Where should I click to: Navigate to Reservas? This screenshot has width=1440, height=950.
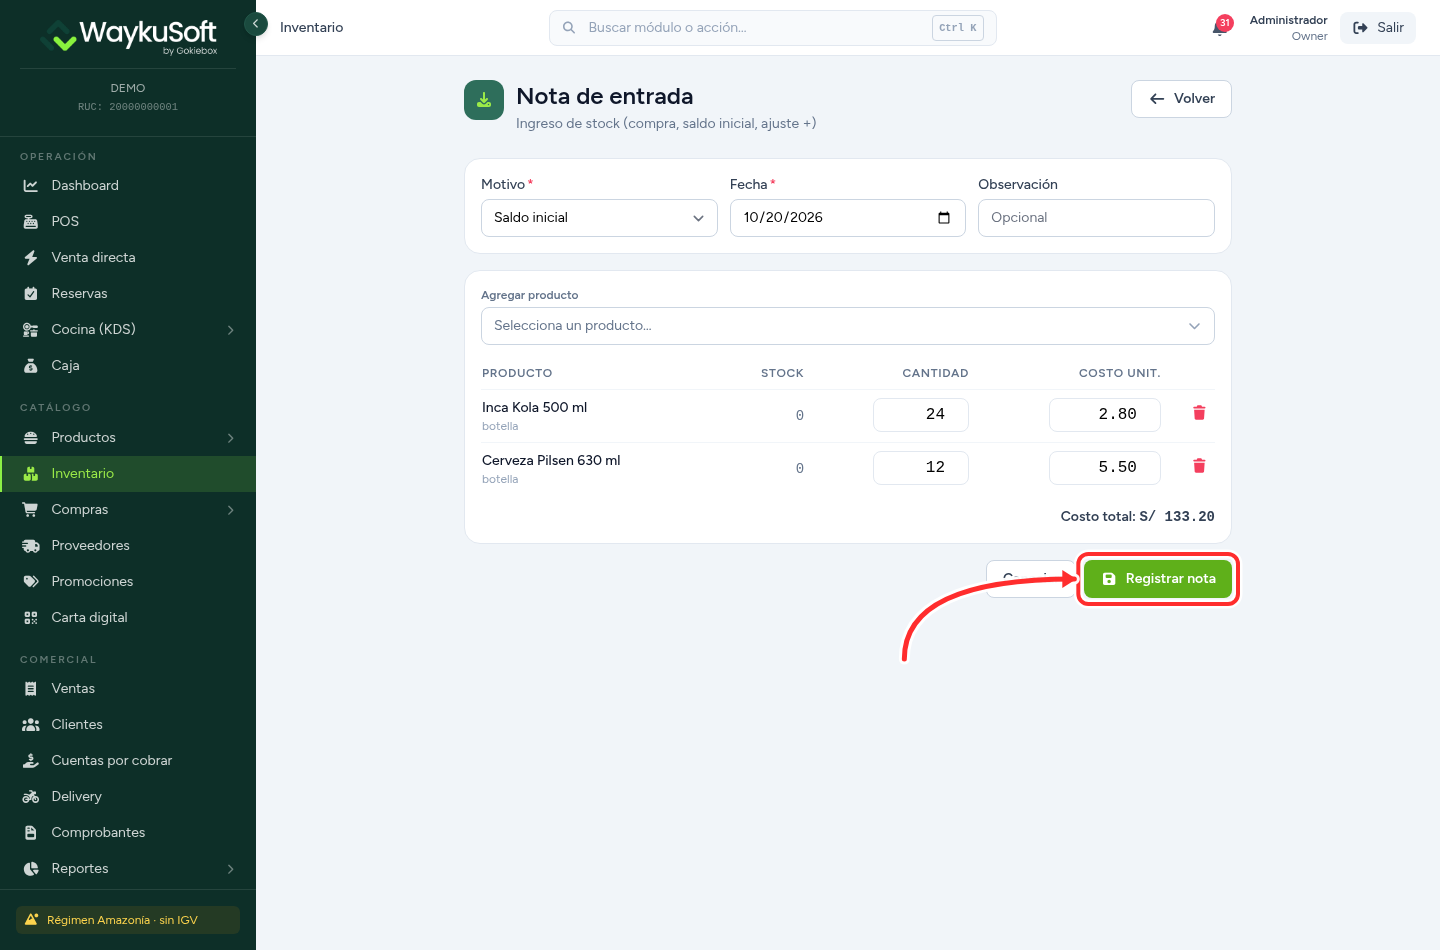128,293
